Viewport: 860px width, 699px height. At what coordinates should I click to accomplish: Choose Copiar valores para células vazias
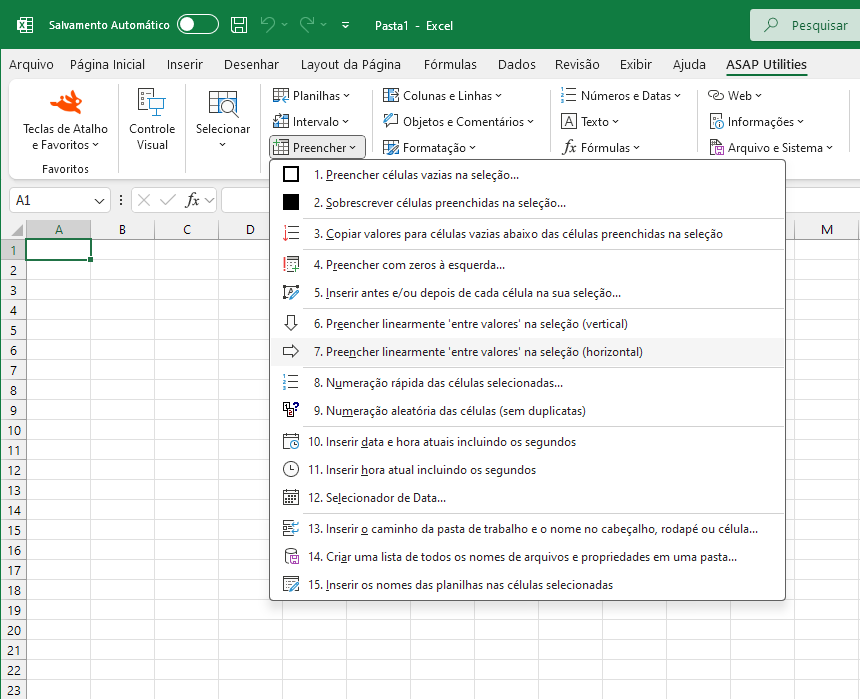point(527,234)
